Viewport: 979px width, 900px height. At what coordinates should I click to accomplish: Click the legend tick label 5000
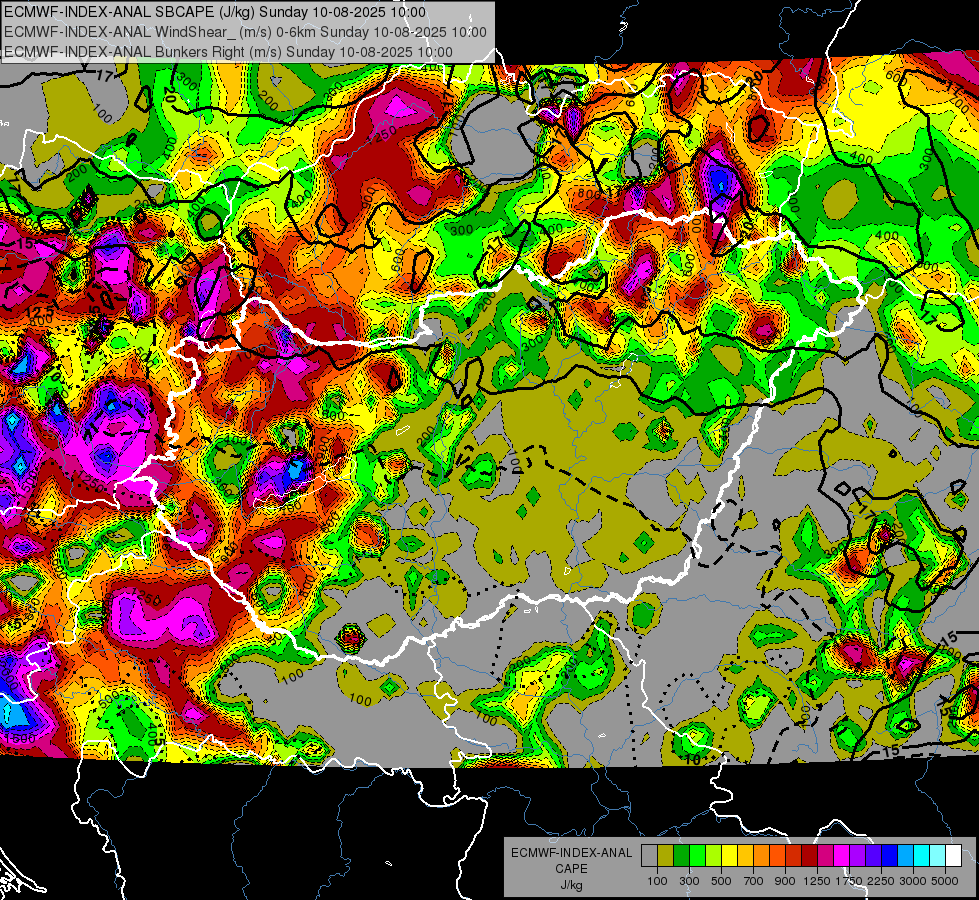pos(945,881)
